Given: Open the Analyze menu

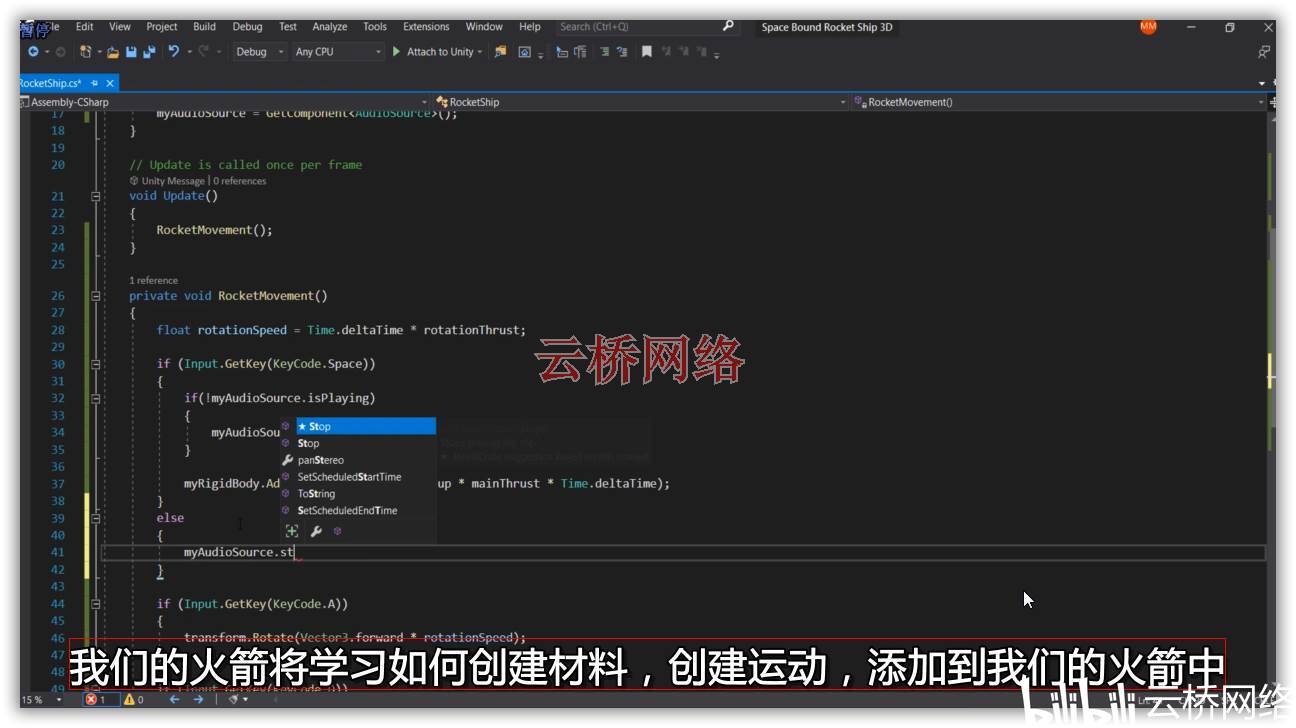Looking at the screenshot, I should click(x=329, y=27).
